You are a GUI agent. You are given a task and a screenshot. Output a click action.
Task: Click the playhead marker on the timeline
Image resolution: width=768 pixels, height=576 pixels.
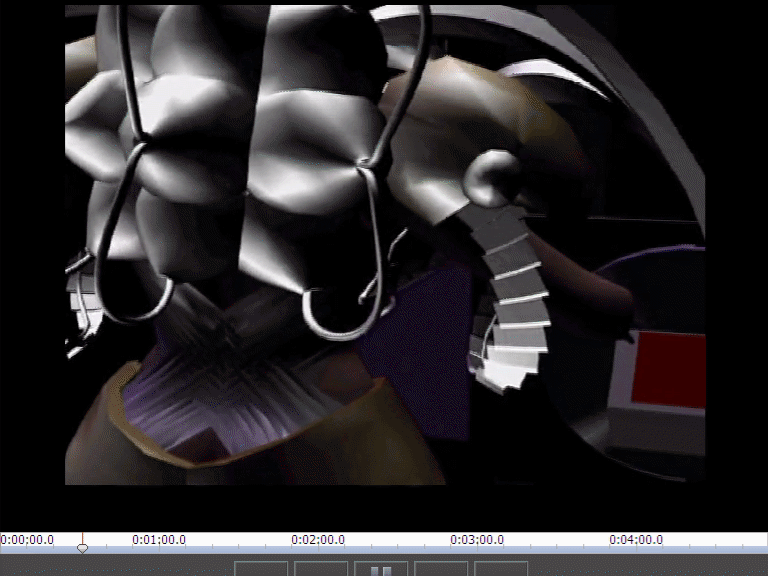(82, 548)
